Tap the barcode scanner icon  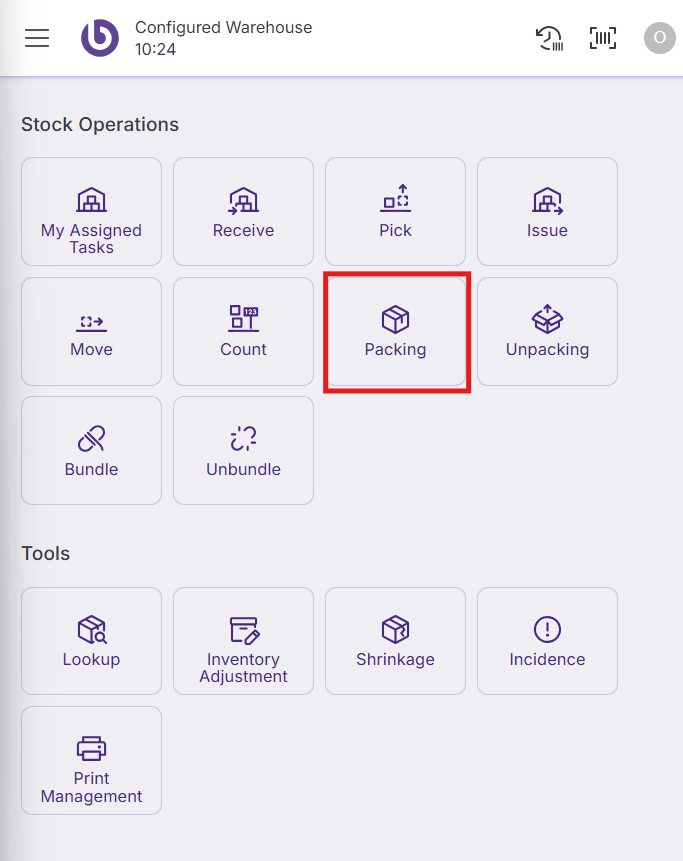[603, 38]
